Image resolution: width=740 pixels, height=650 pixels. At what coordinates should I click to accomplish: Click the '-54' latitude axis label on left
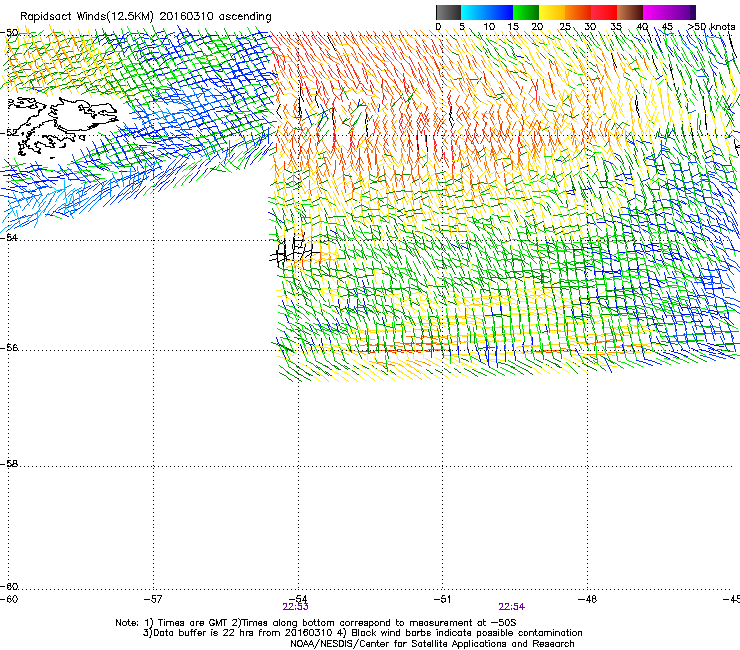pos(9,237)
